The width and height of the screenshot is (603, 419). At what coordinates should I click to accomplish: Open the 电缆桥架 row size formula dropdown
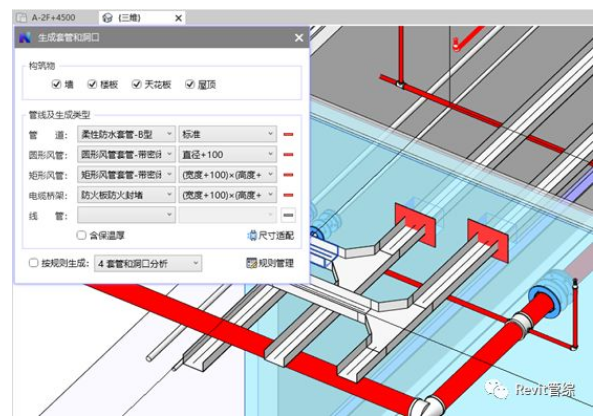(227, 195)
